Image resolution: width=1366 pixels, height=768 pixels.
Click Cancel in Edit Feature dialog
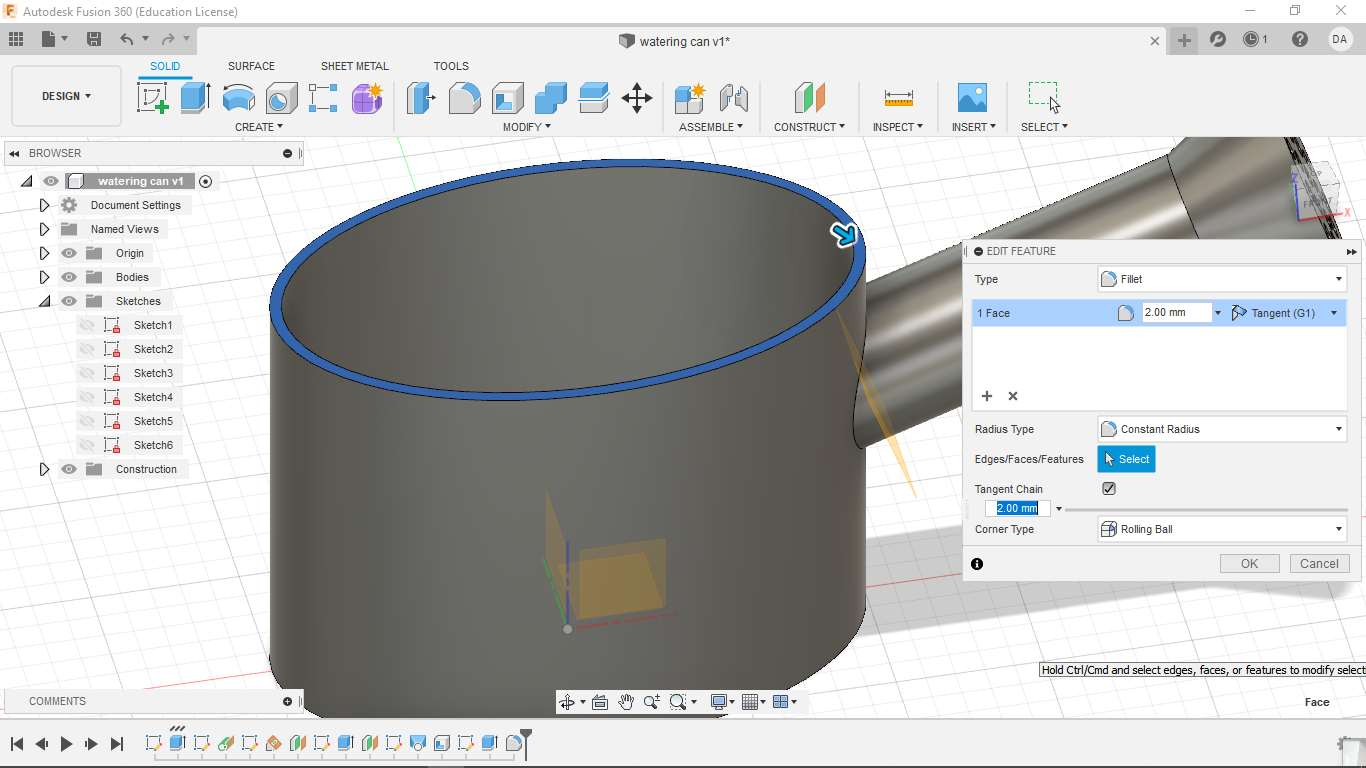(x=1319, y=563)
